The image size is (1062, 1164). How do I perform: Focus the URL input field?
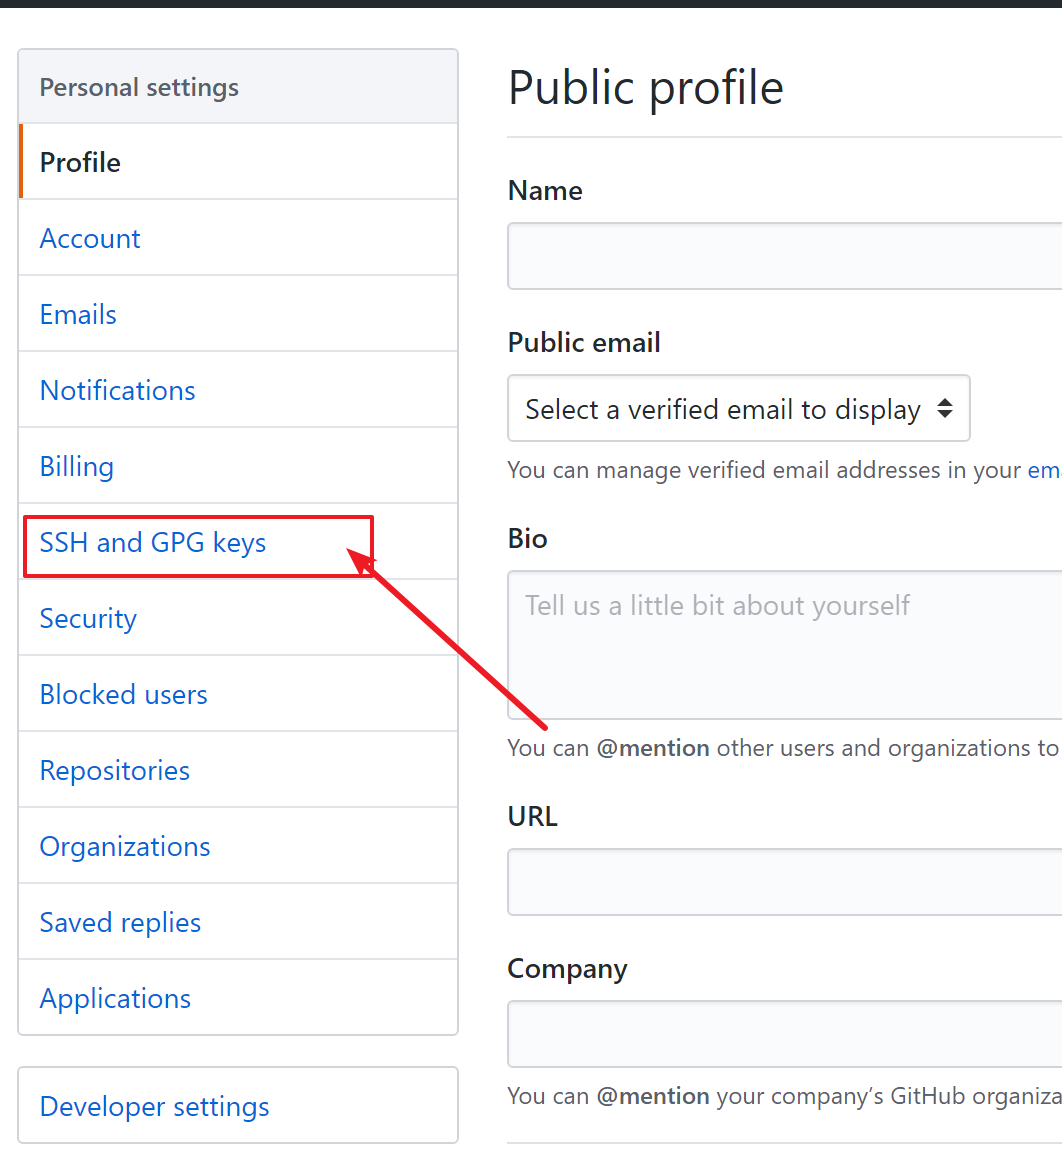coord(785,882)
